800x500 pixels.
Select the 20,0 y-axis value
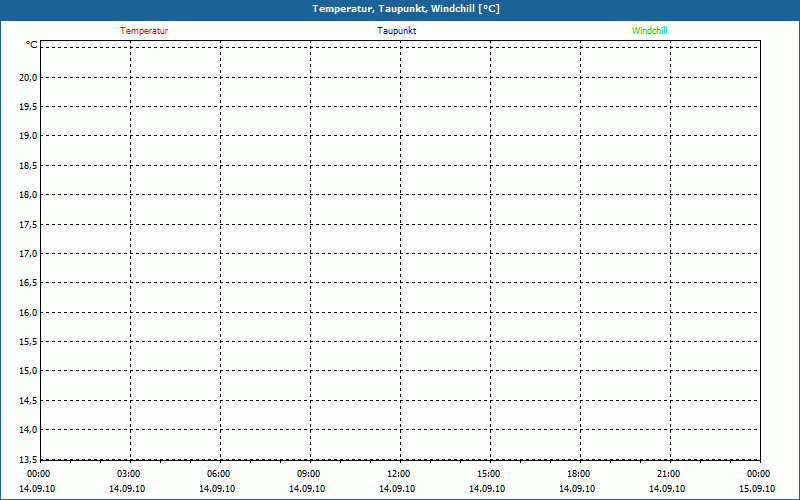click(x=28, y=77)
